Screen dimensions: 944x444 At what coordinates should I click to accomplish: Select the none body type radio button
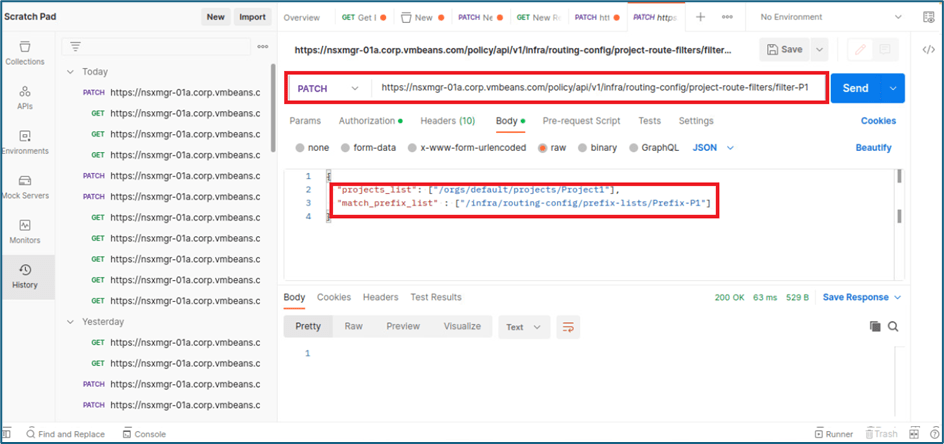click(x=301, y=148)
